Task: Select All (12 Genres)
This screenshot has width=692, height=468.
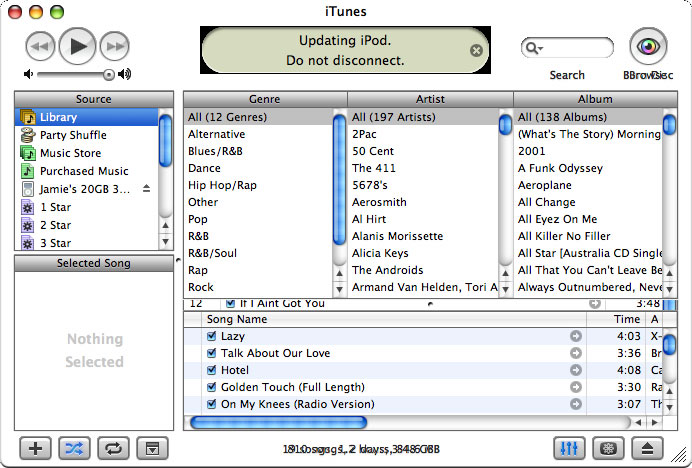Action: [258, 117]
